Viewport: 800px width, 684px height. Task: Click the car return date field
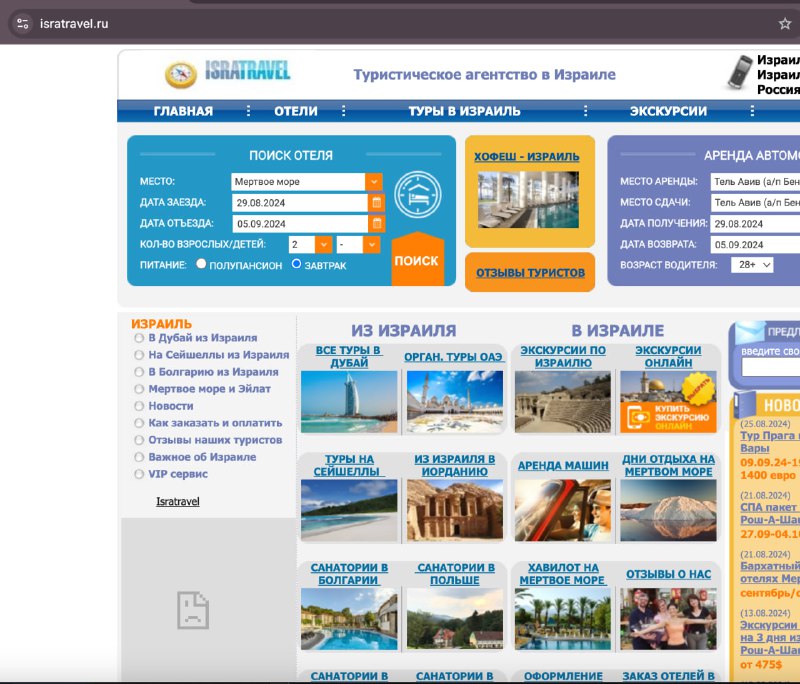[755, 244]
